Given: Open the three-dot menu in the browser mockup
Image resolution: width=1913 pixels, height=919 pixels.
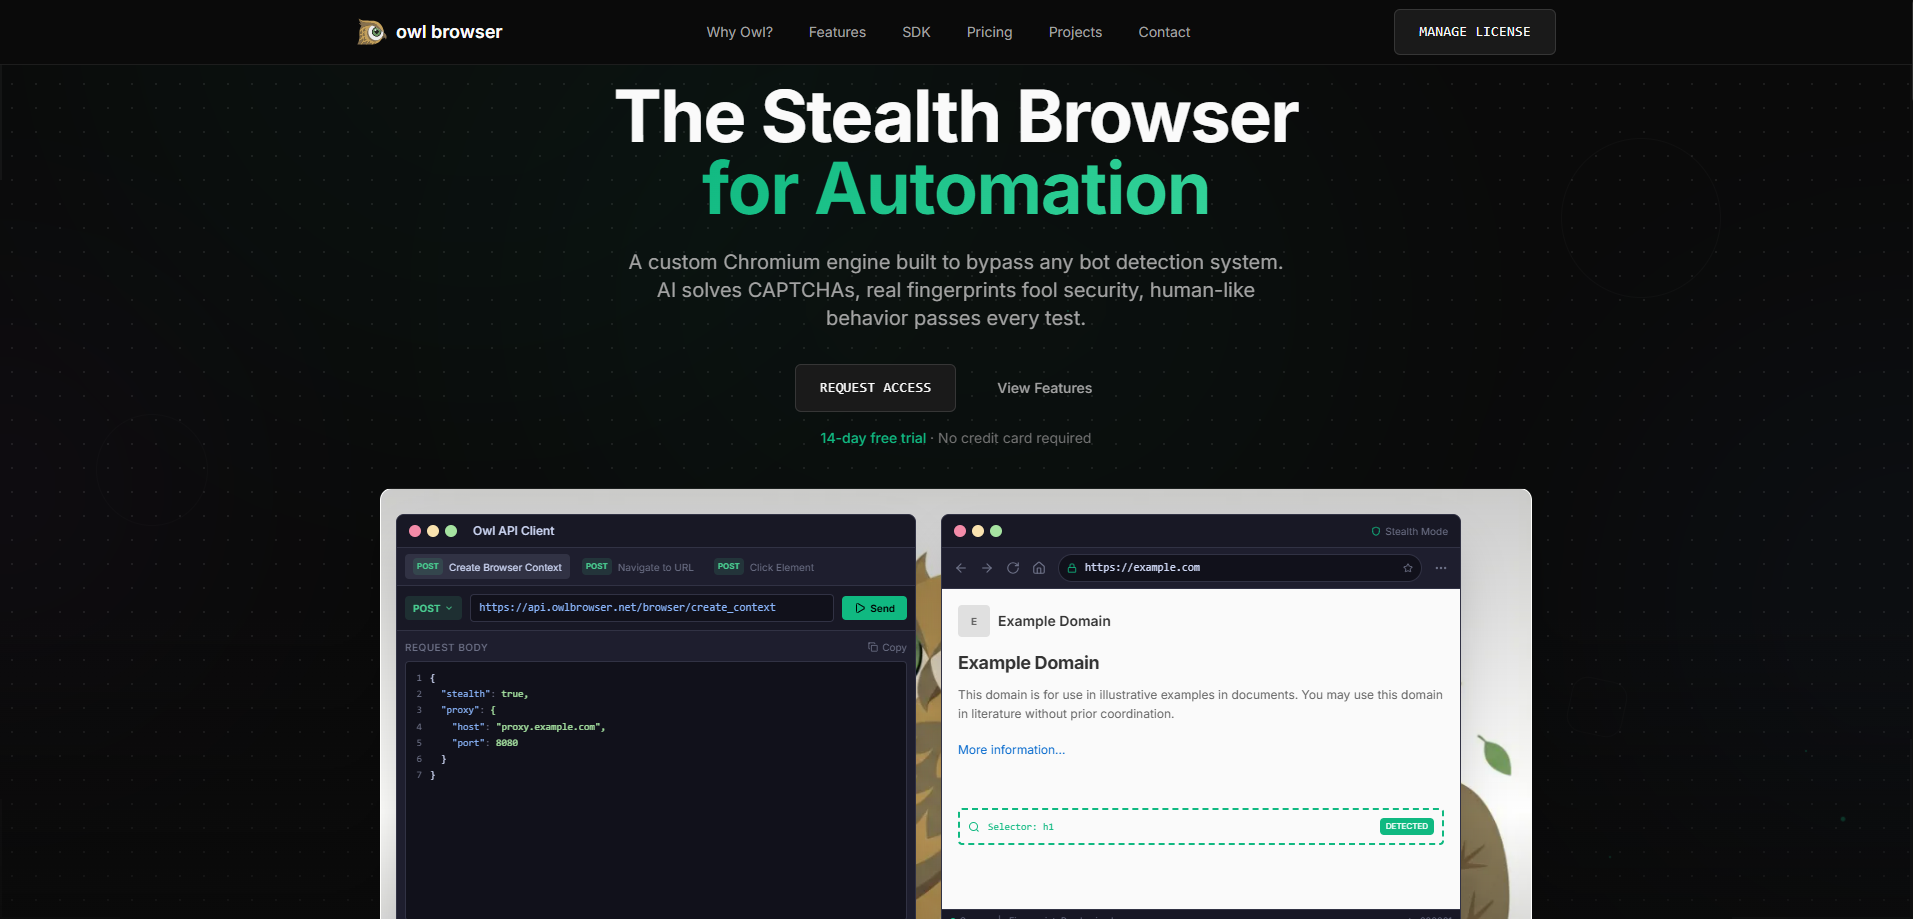Looking at the screenshot, I should [1440, 567].
